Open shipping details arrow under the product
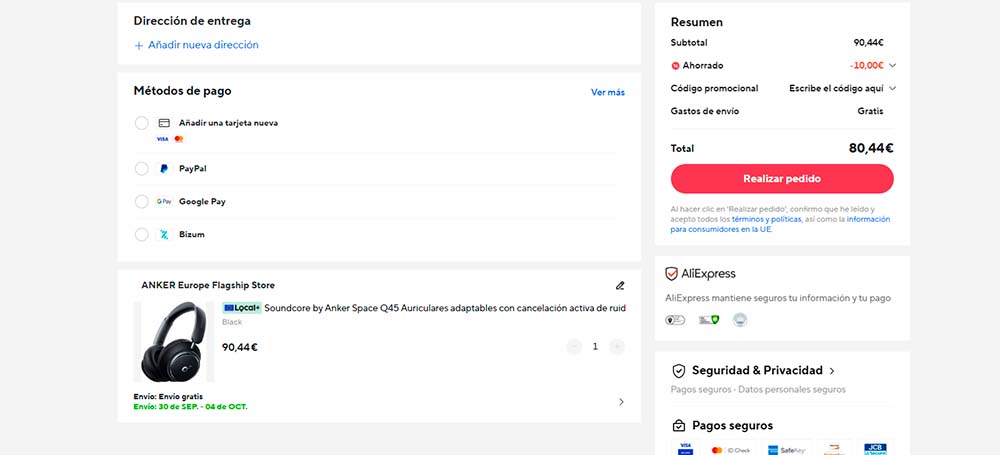 point(621,402)
